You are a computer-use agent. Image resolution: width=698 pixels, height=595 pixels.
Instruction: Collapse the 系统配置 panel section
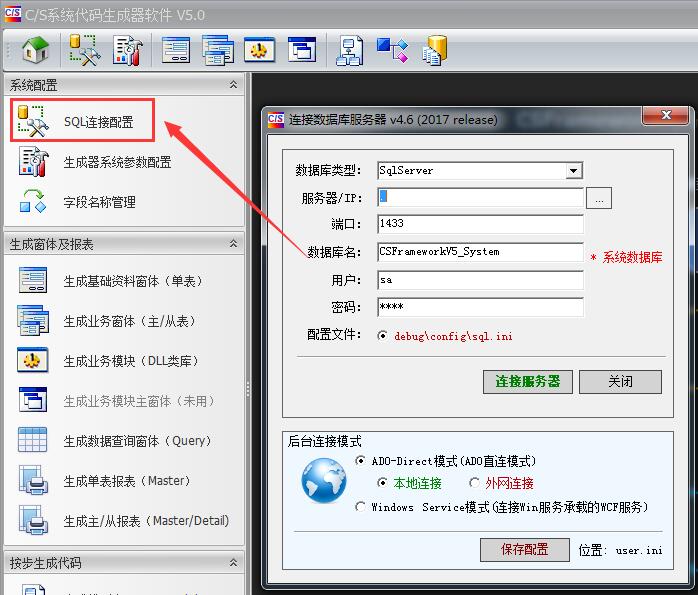pos(234,85)
